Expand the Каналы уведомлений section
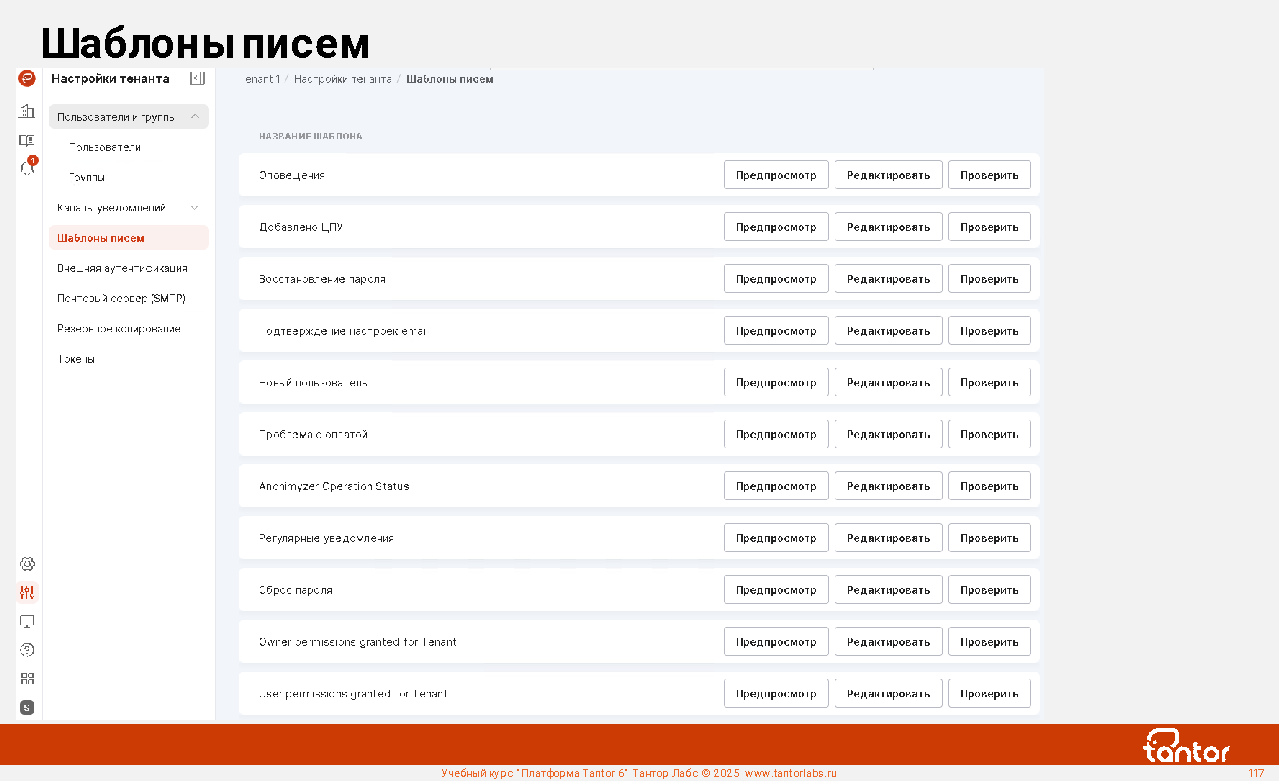 (x=194, y=208)
